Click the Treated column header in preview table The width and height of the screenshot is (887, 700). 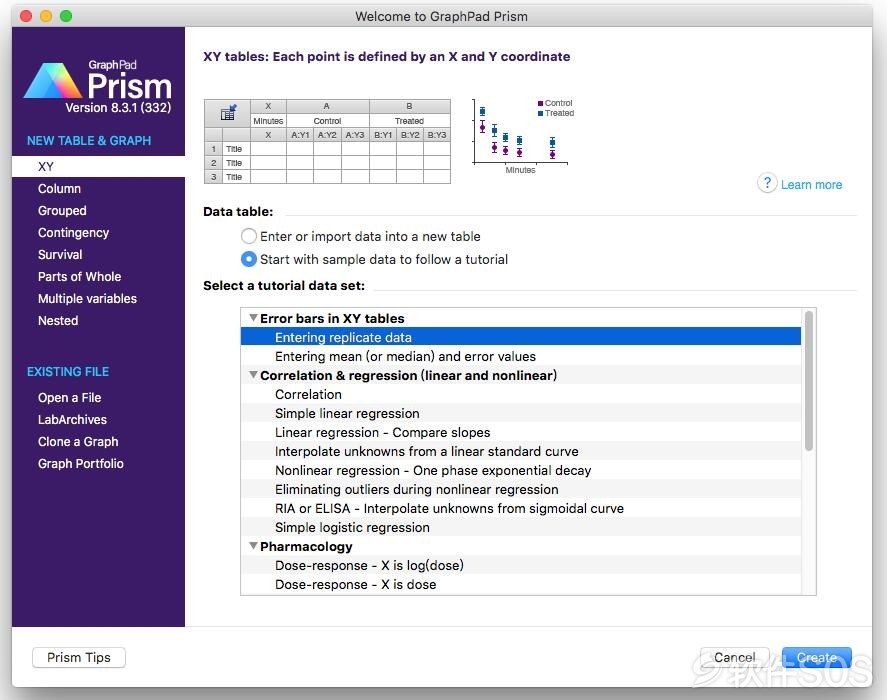[x=410, y=121]
